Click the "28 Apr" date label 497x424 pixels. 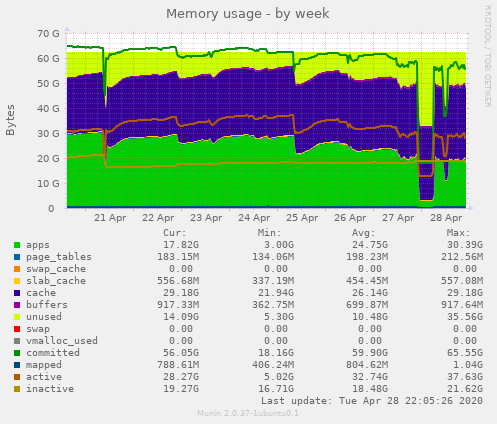click(446, 218)
